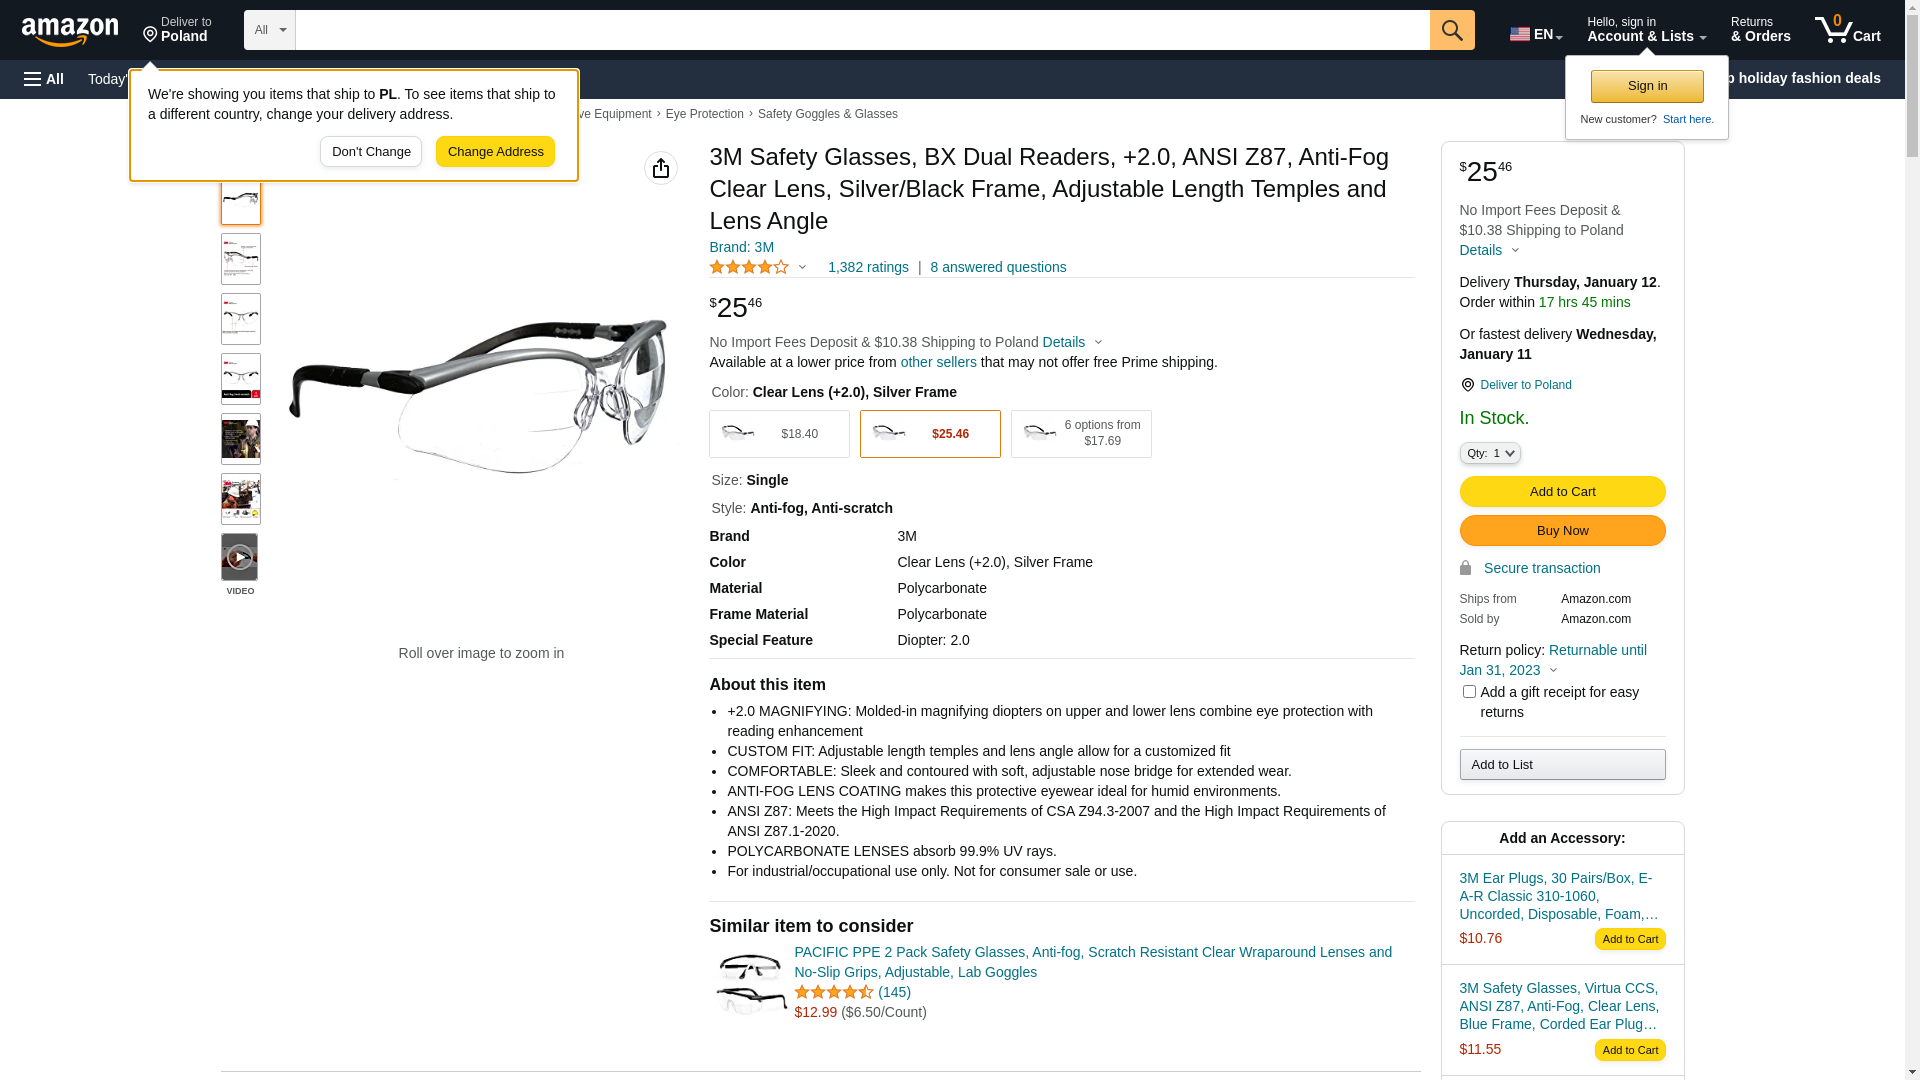Select the 6 options from $17.69 swatch
The height and width of the screenshot is (1080, 1920).
tap(1081, 434)
